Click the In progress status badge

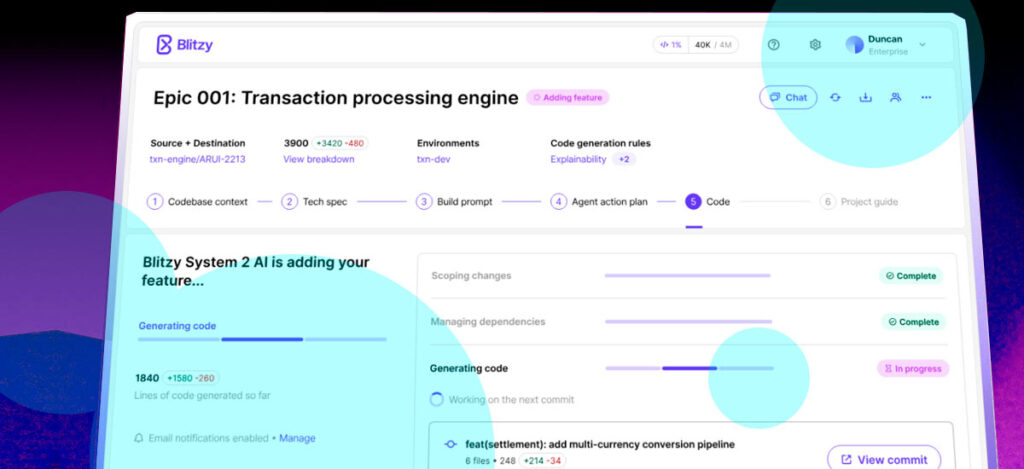tap(912, 369)
